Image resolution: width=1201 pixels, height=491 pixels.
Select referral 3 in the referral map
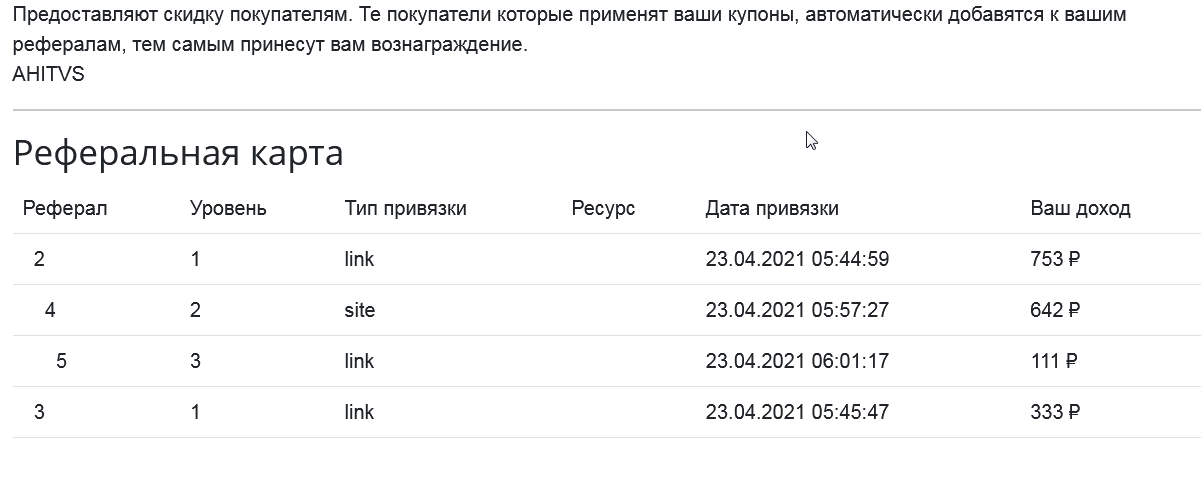pyautogui.click(x=39, y=412)
